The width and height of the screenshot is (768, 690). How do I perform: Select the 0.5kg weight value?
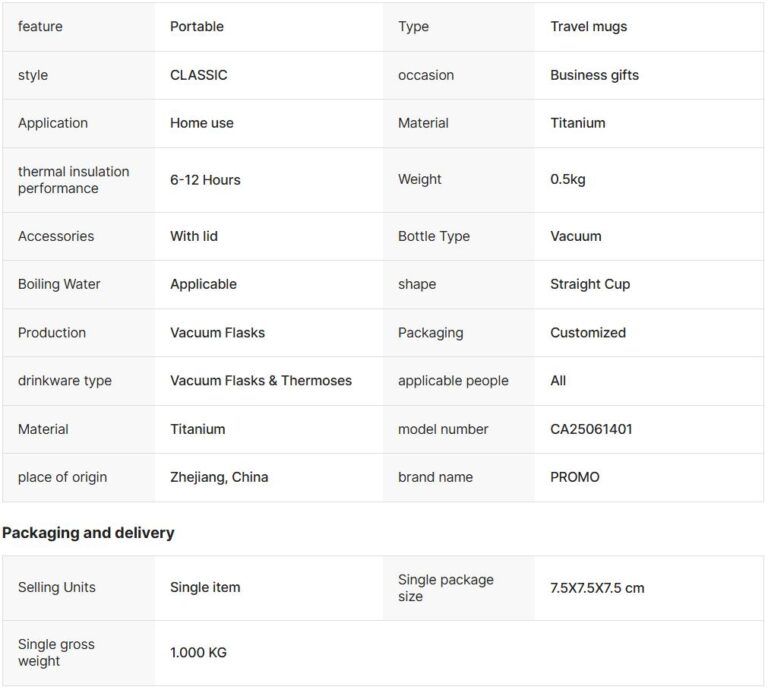(x=568, y=179)
